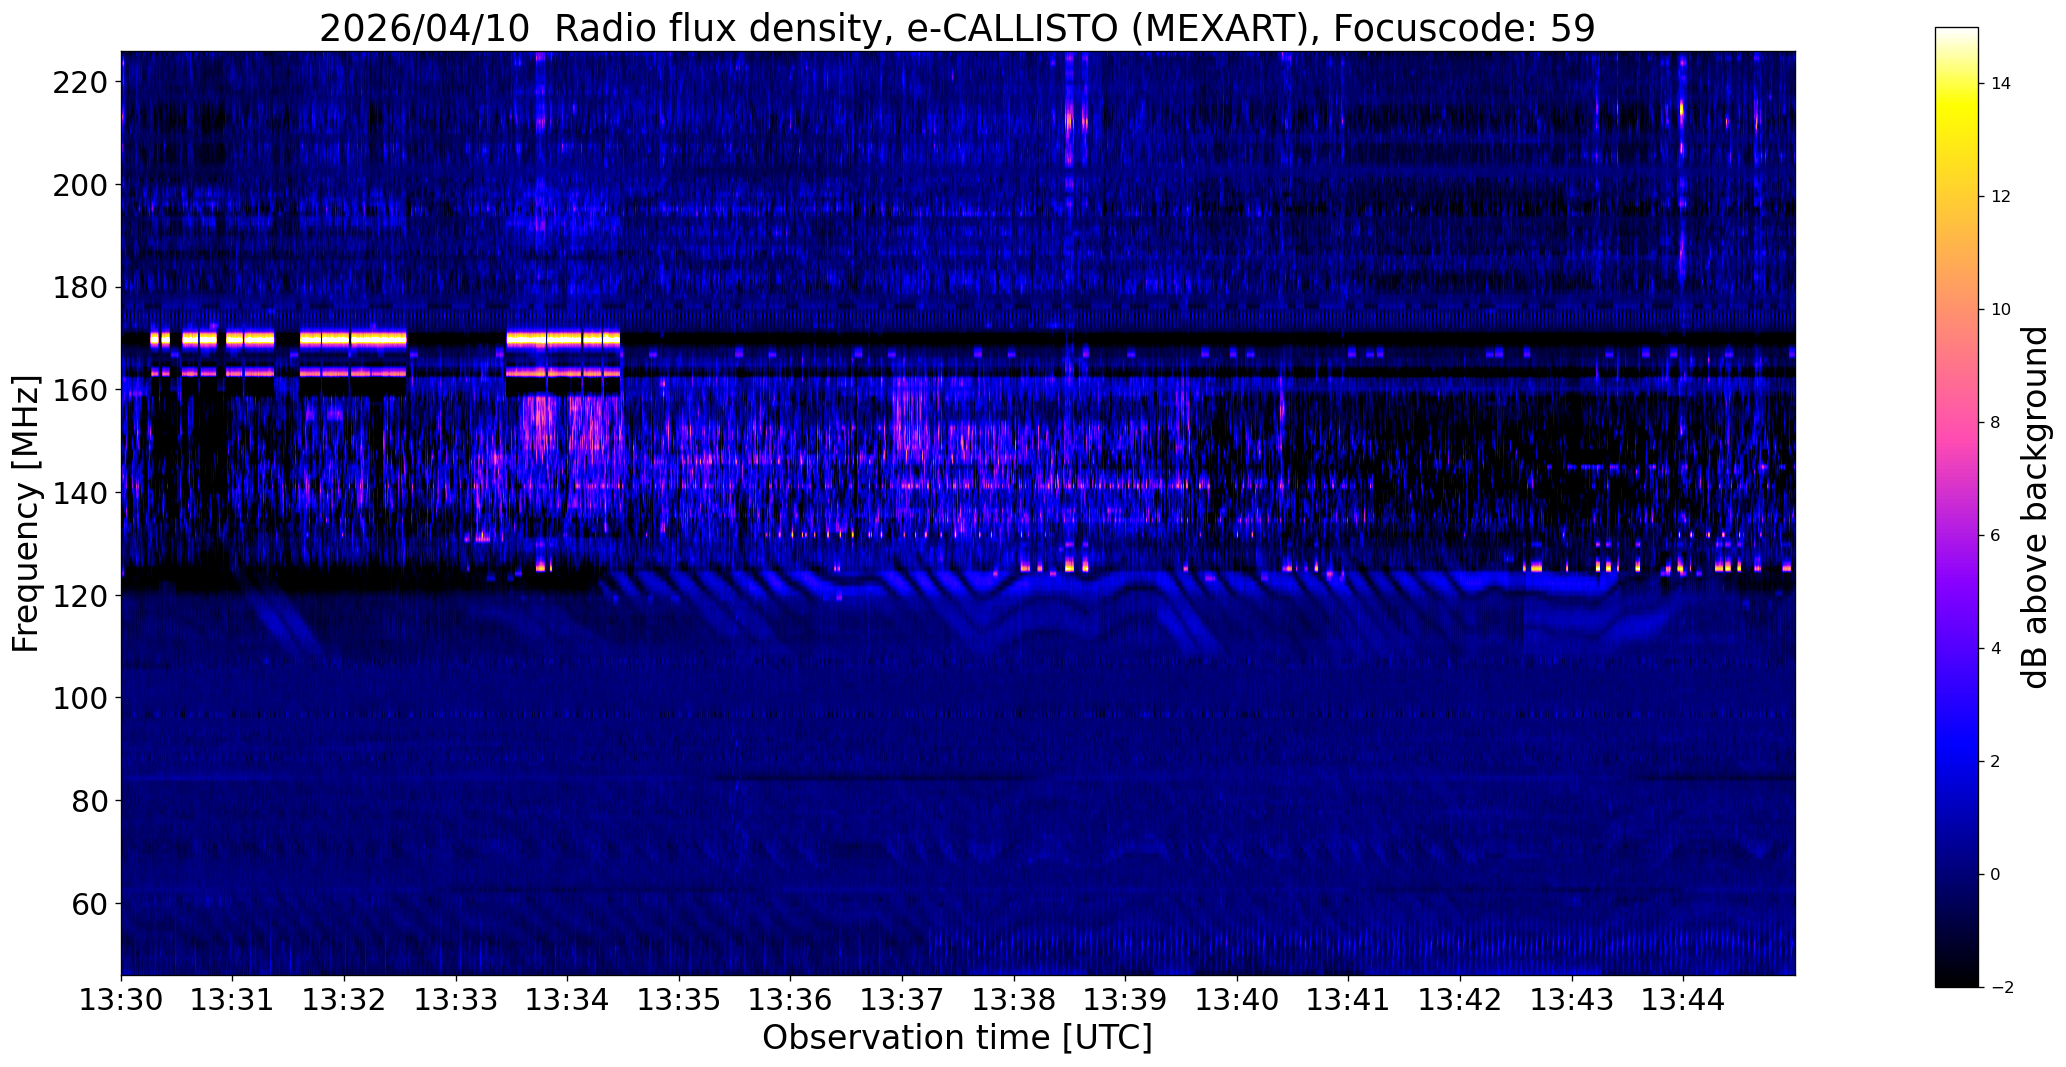The width and height of the screenshot is (2066, 1067).
Task: Click the 160 MHz frequency tick label
Action: (x=79, y=390)
